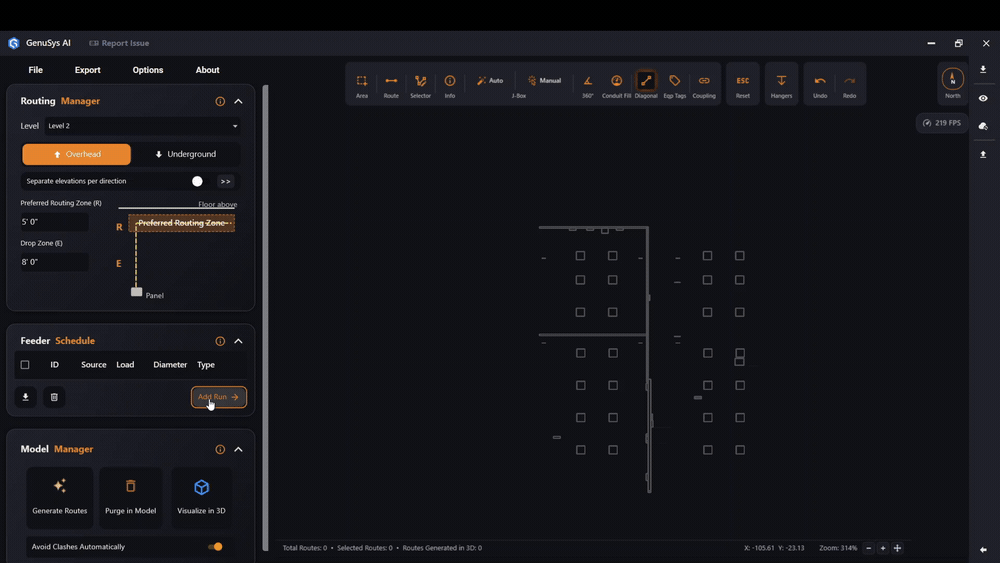Choose Auto J-Box mode
The height and width of the screenshot is (563, 1000).
point(490,81)
